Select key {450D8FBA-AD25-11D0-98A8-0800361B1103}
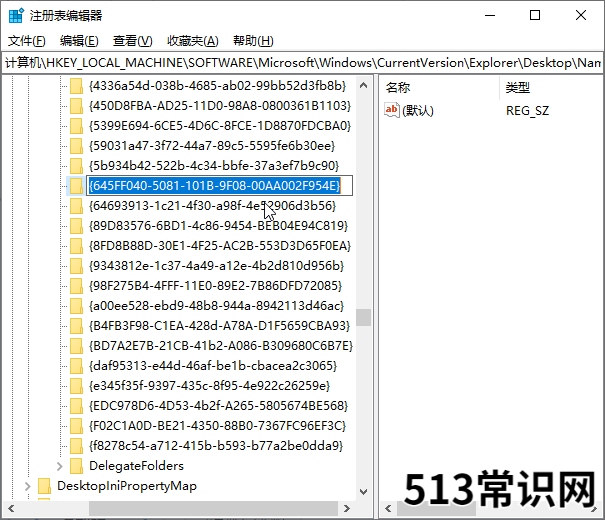This screenshot has height=520, width=605. [x=220, y=106]
